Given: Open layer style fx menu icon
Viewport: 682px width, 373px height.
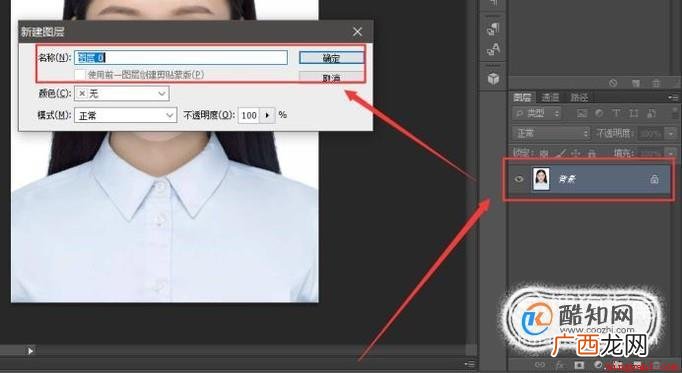Looking at the screenshot, I should point(560,365).
